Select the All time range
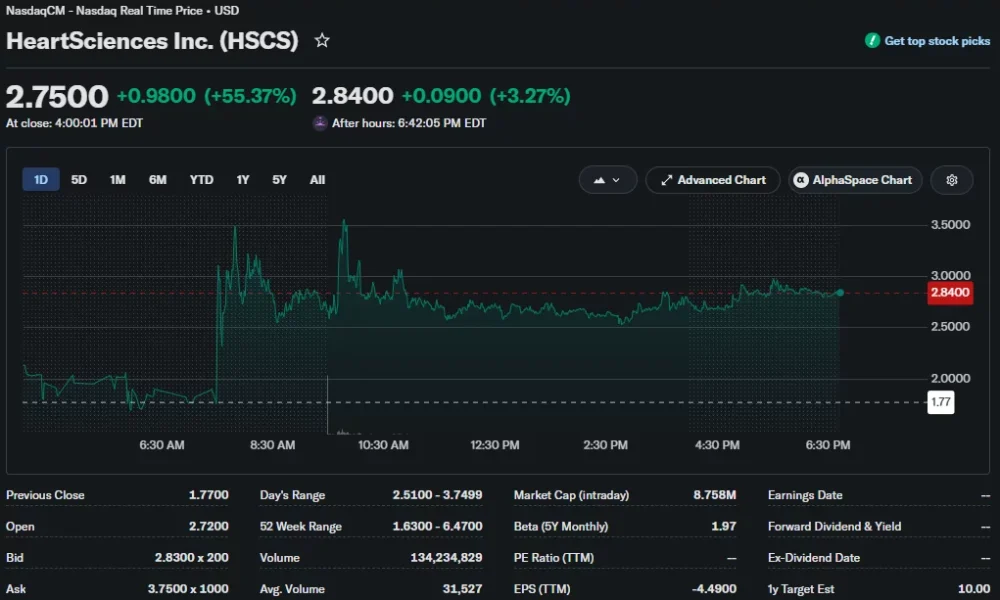The height and width of the screenshot is (600, 1000). (317, 180)
